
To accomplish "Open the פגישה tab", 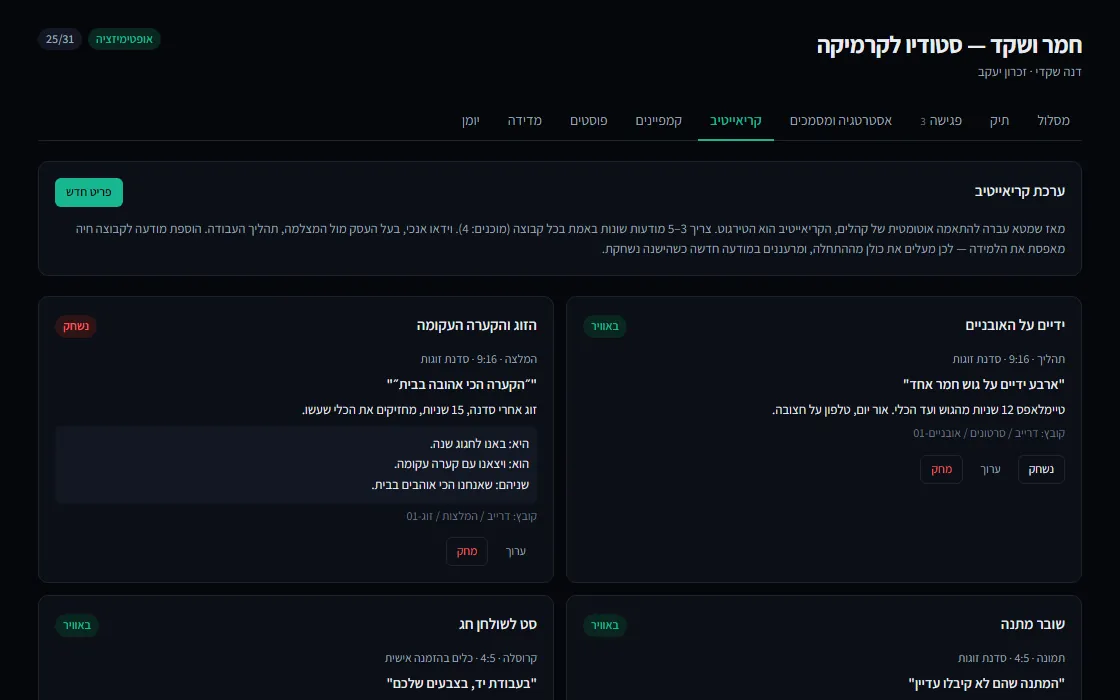I will pyautogui.click(x=941, y=121).
